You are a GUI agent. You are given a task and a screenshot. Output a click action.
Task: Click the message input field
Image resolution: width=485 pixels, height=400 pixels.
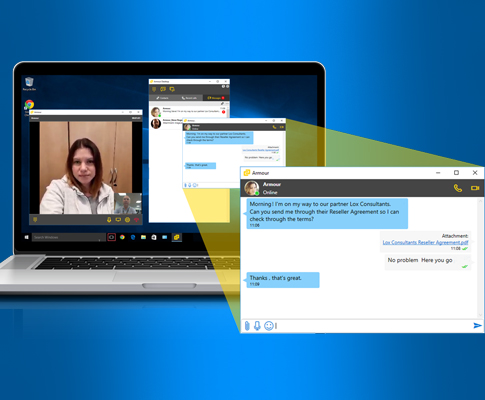tap(373, 326)
